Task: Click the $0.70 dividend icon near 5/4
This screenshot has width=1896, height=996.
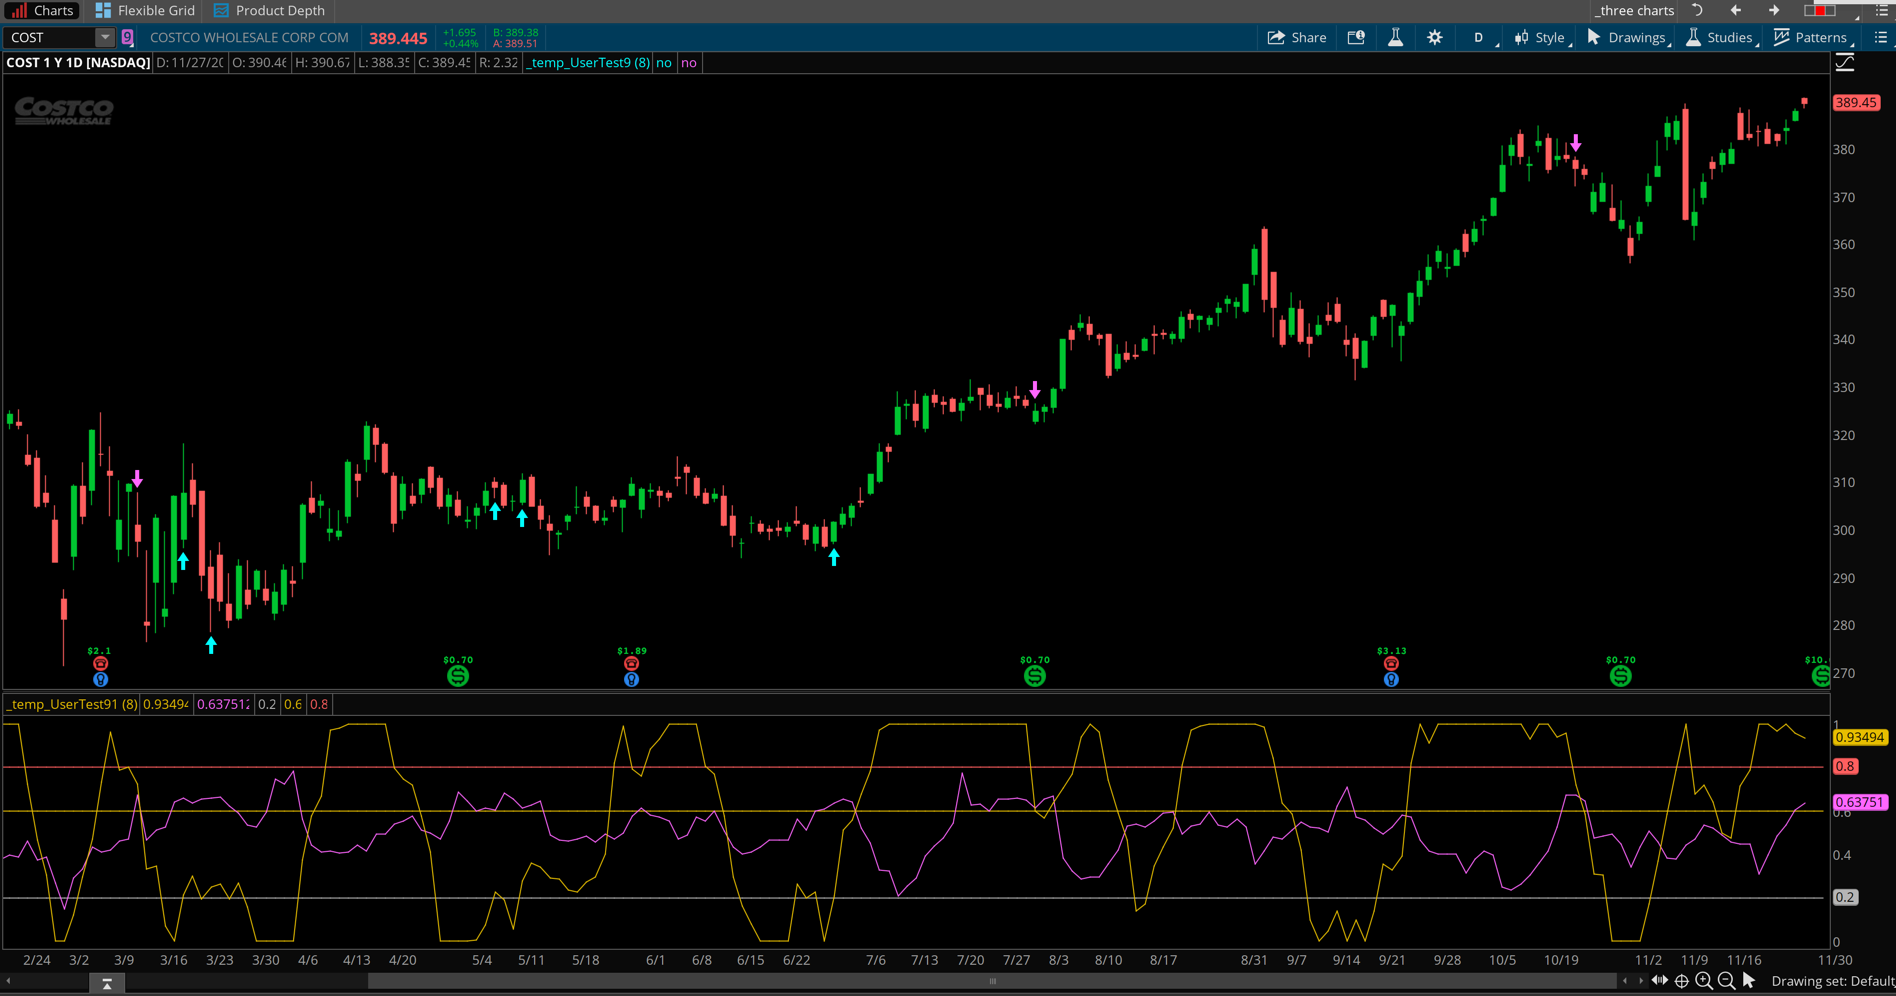Action: 458,676
